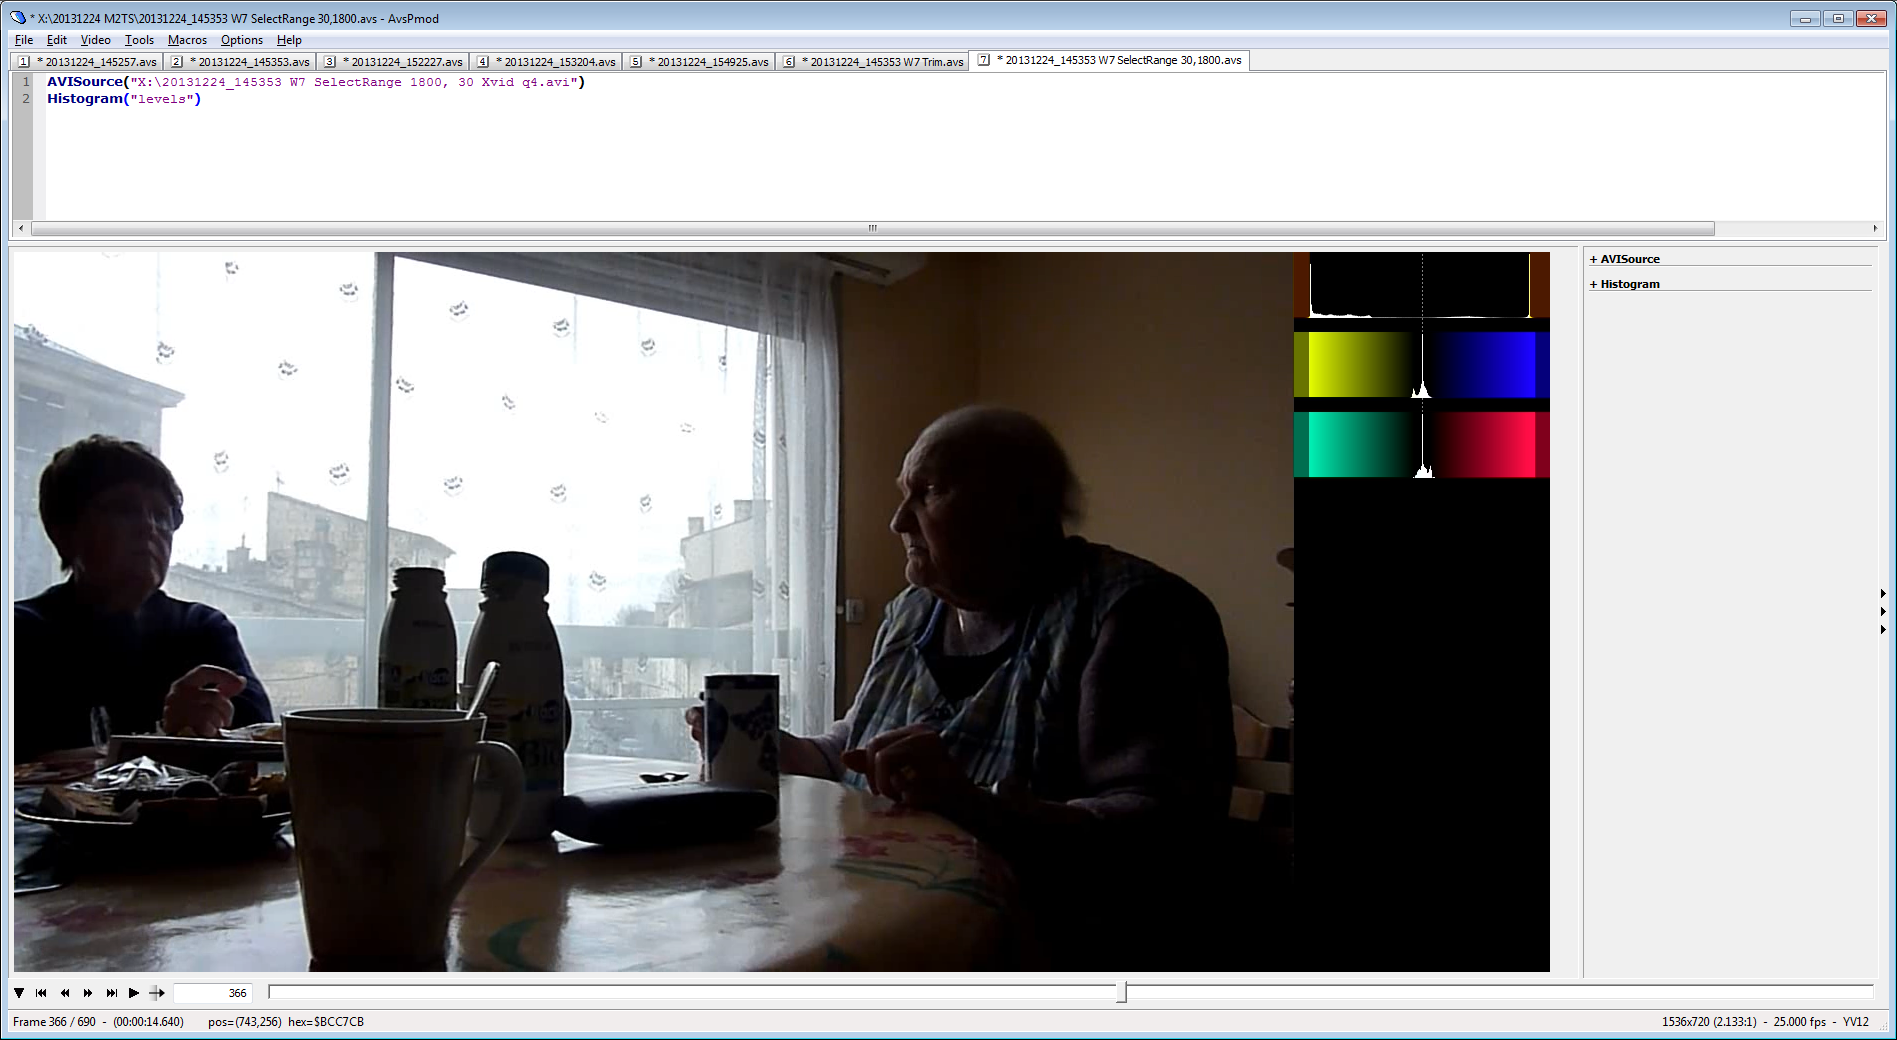
Task: Toggle the video preview with down triangle
Action: [x=19, y=993]
